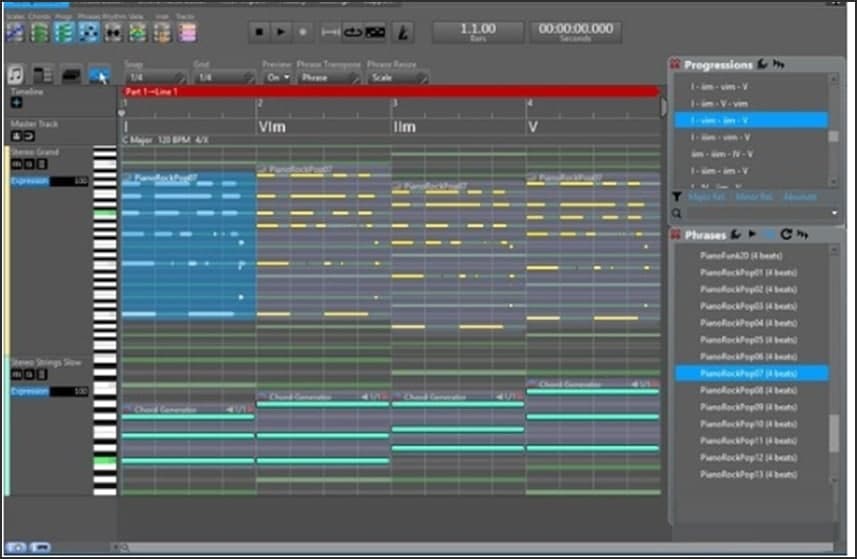Add a timeline with plus icon

click(x=16, y=102)
